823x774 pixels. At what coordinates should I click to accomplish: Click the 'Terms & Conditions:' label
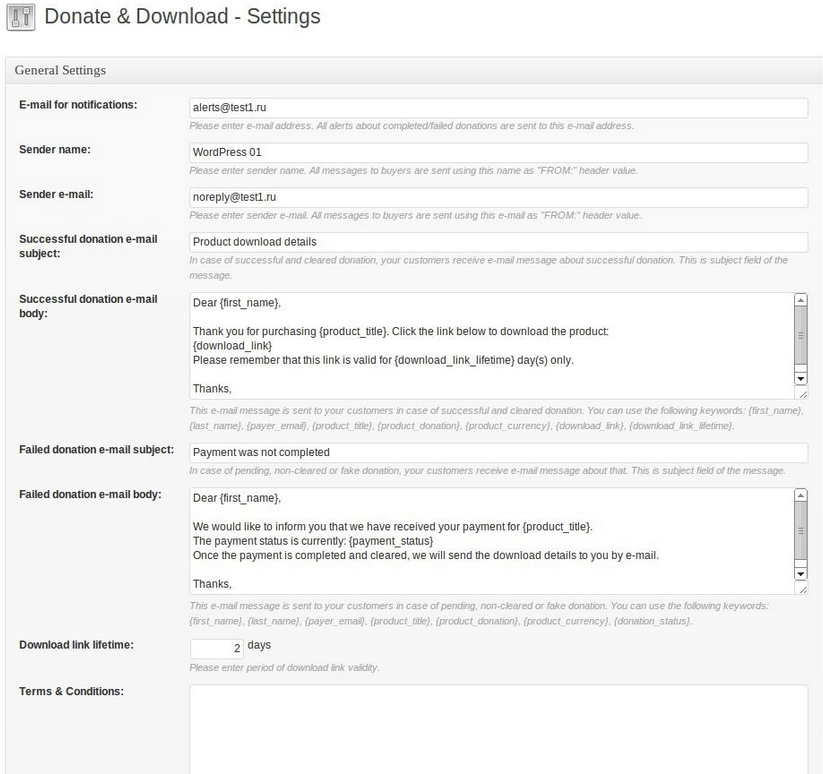(71, 692)
